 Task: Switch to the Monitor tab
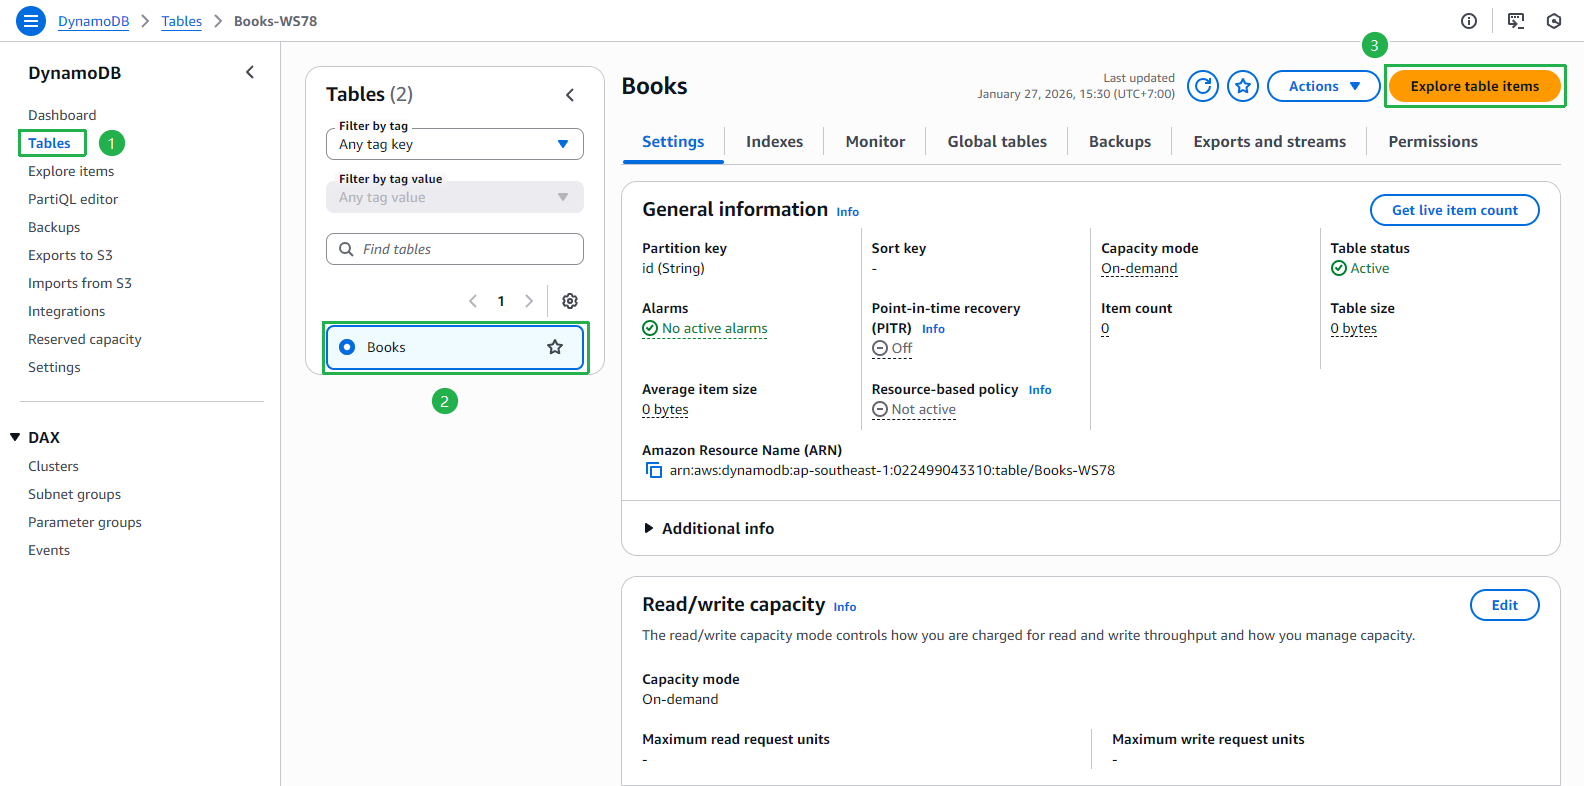tap(875, 142)
